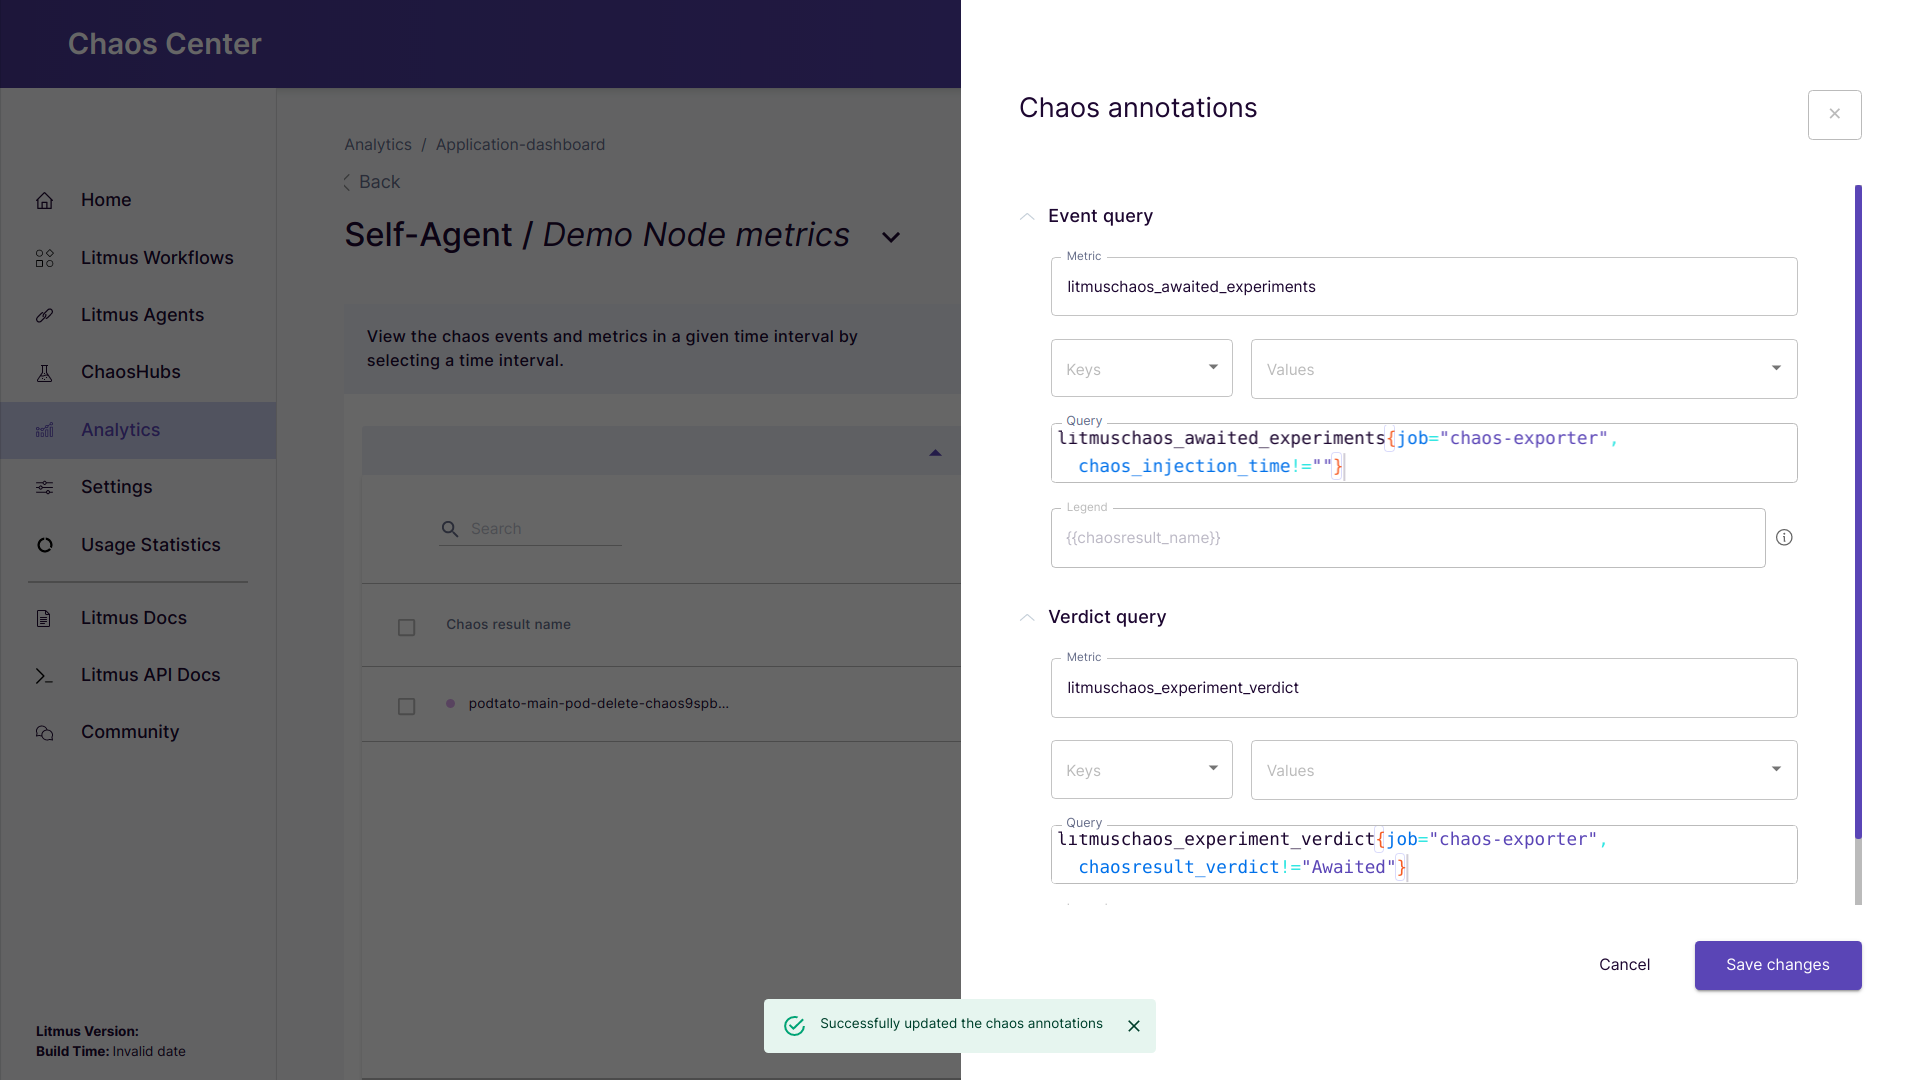Click the Legend info icon
Image resolution: width=1920 pixels, height=1080 pixels.
click(x=1784, y=538)
